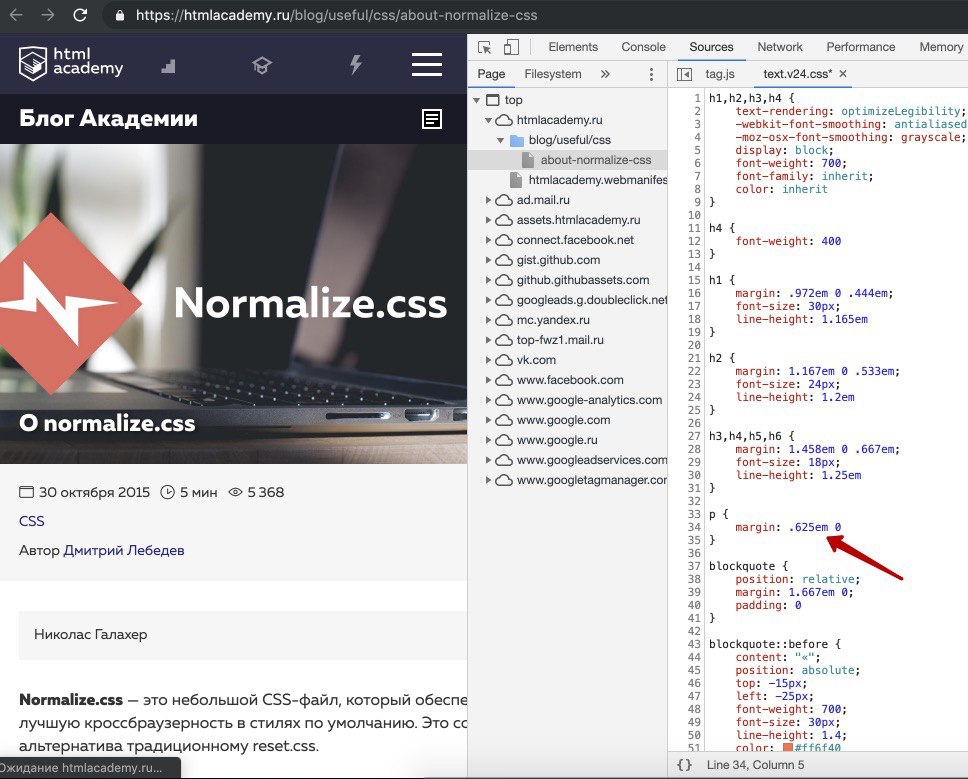Viewport: 968px width, 779px height.
Task: Click the pretty print braces icon
Action: click(x=684, y=765)
